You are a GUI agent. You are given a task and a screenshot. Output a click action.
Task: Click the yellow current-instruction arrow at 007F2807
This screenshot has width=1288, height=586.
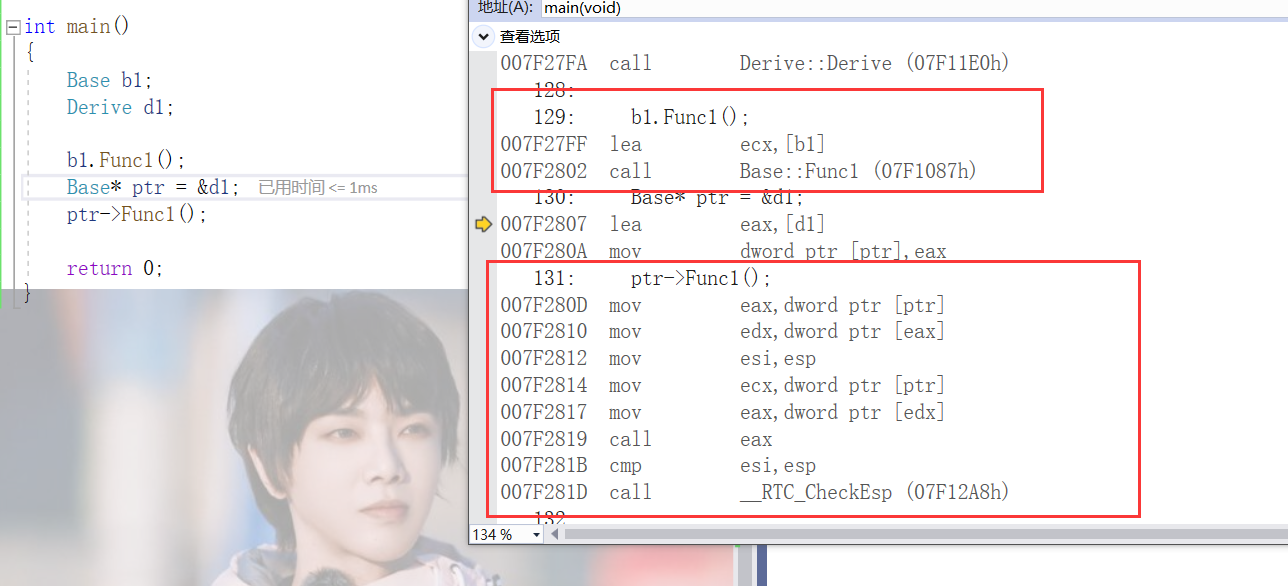click(x=484, y=224)
